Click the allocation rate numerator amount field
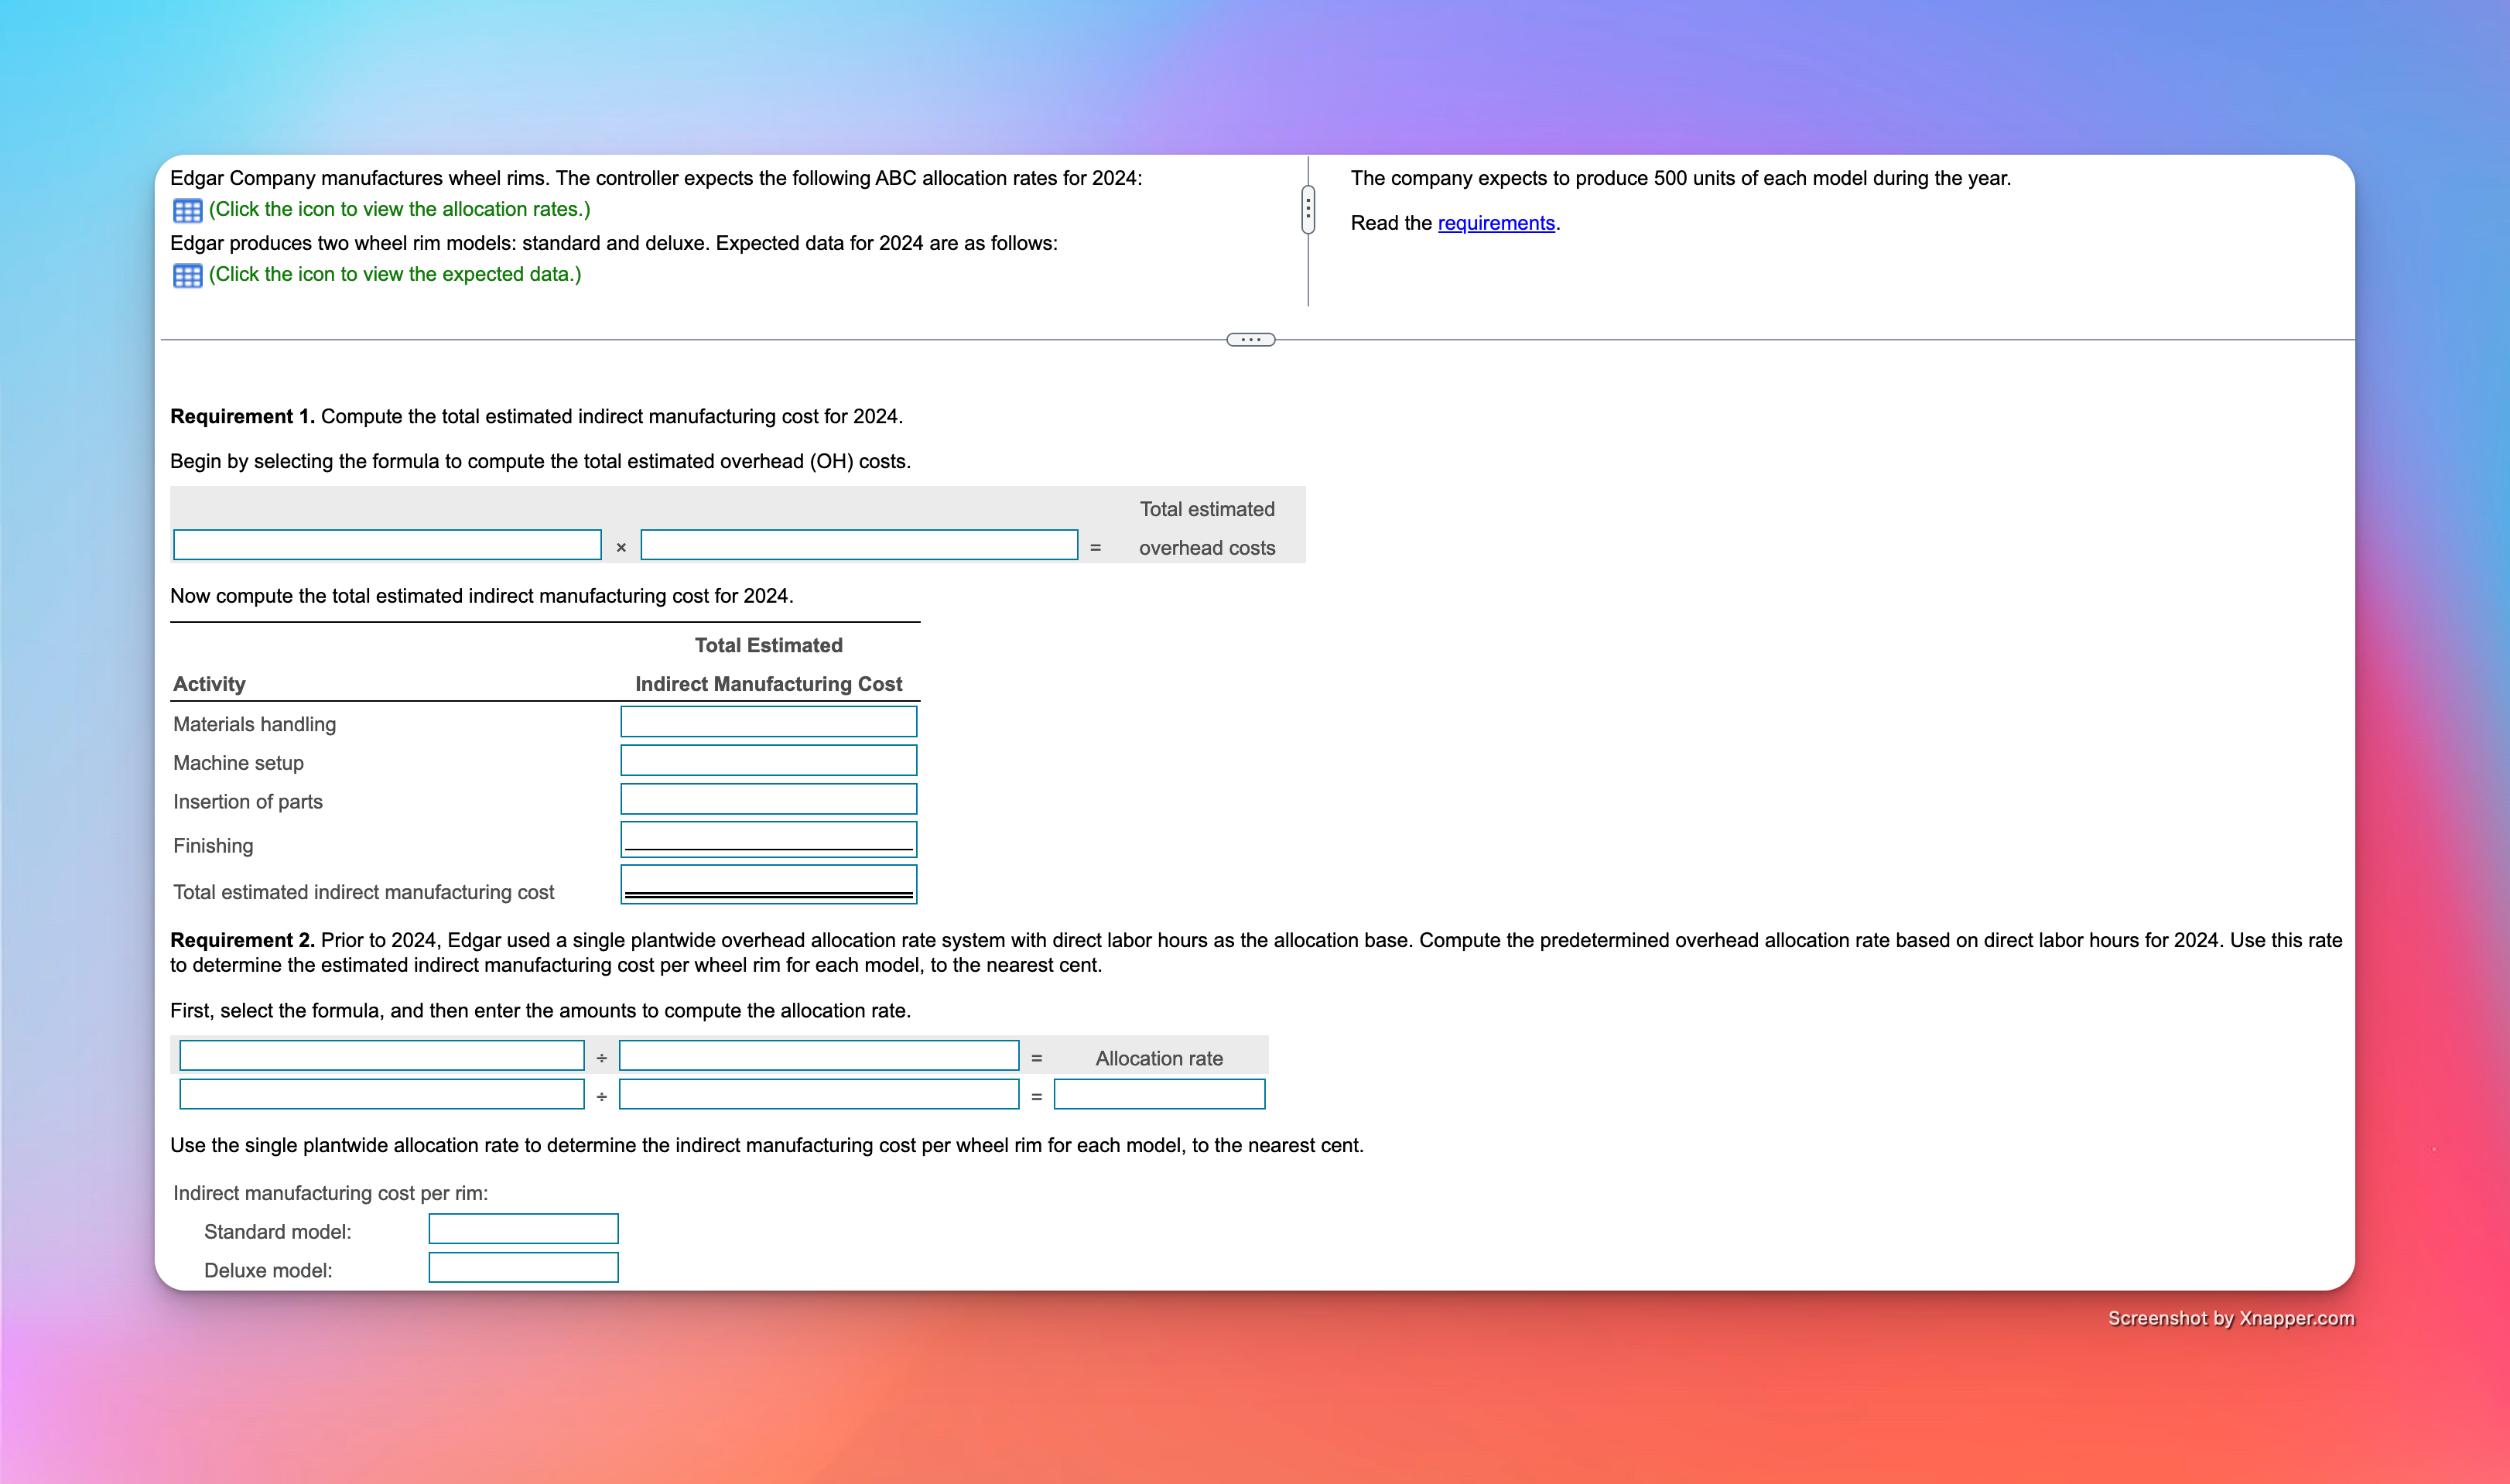The height and width of the screenshot is (1484, 2510). coord(381,1094)
